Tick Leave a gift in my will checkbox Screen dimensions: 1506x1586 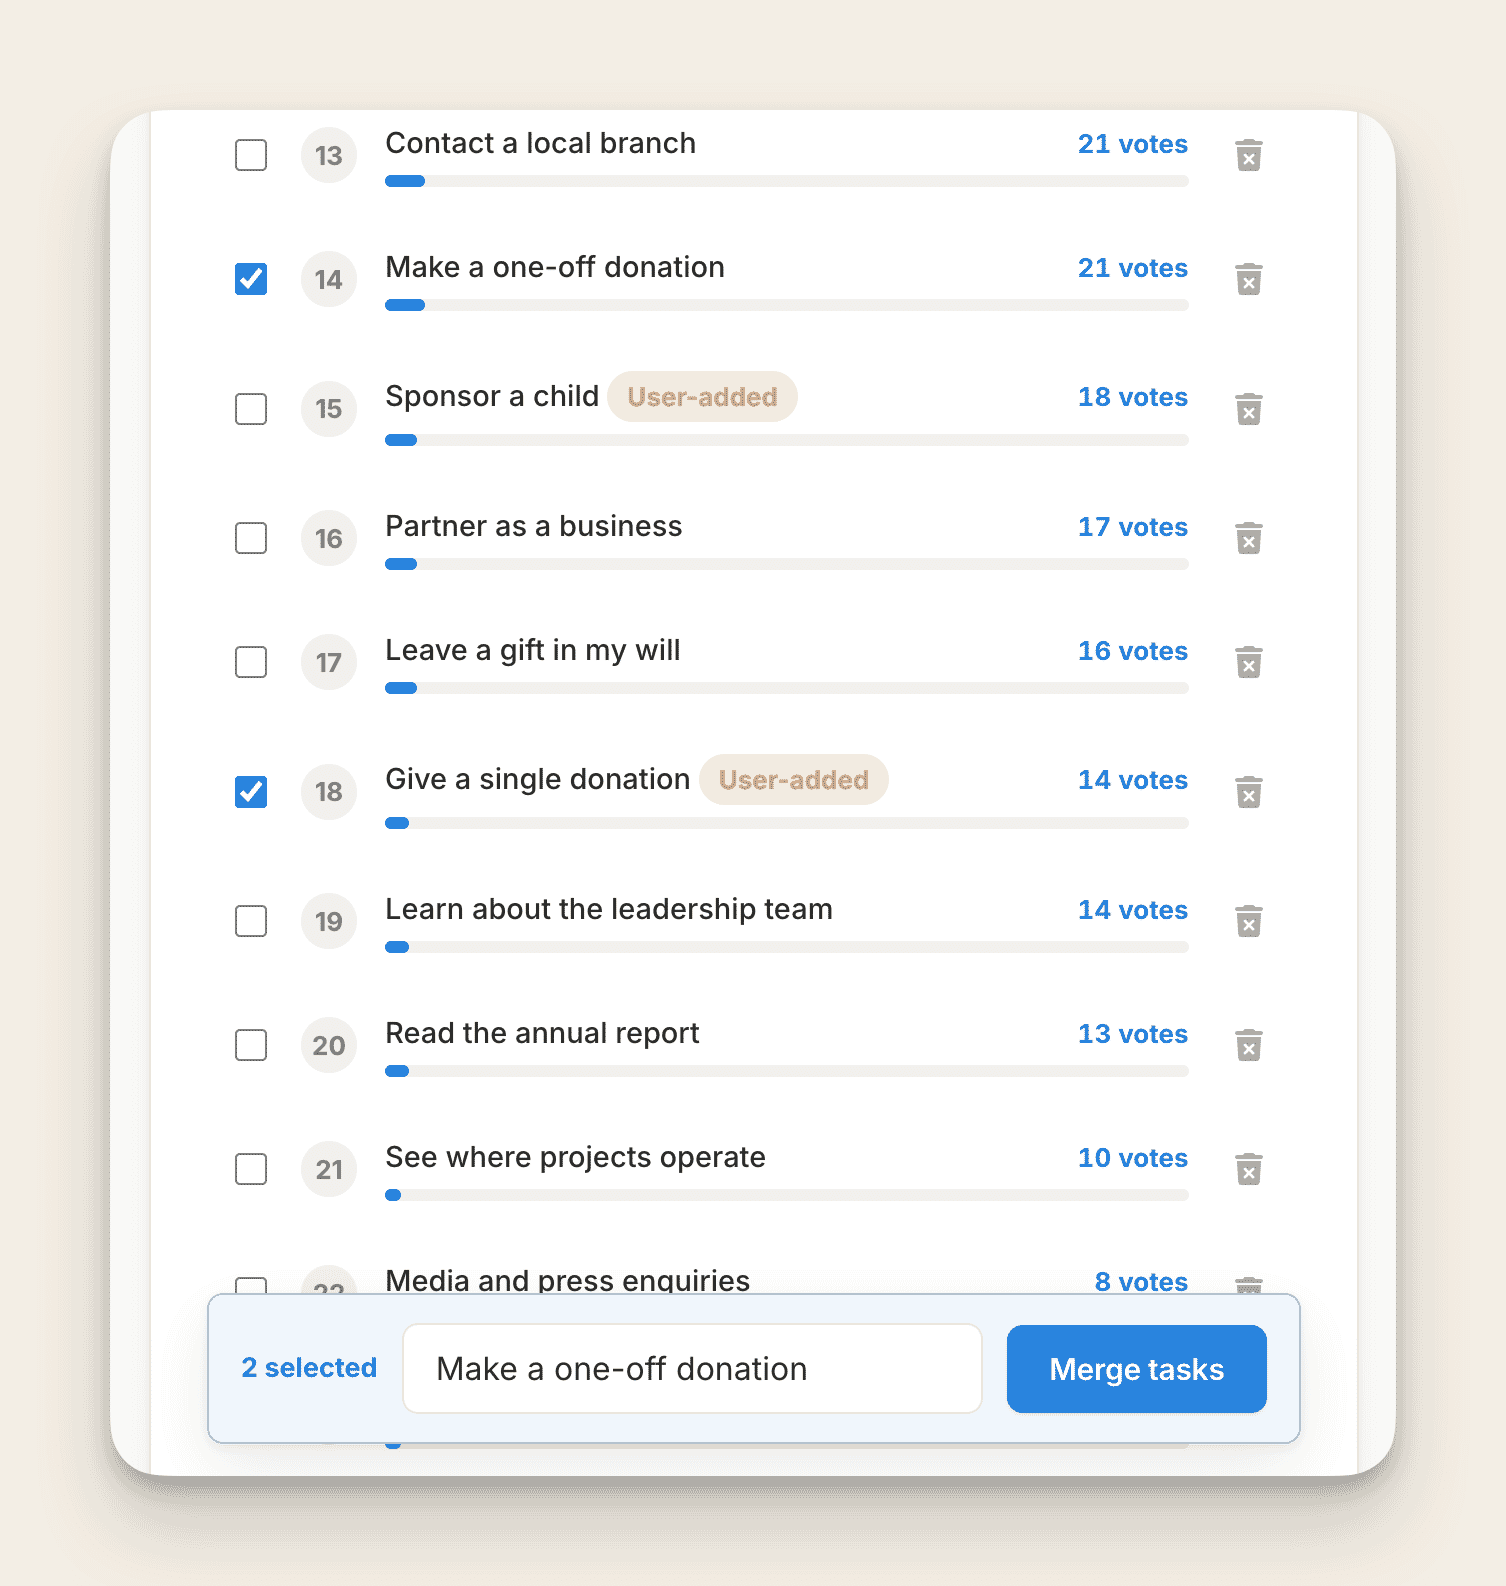click(251, 662)
